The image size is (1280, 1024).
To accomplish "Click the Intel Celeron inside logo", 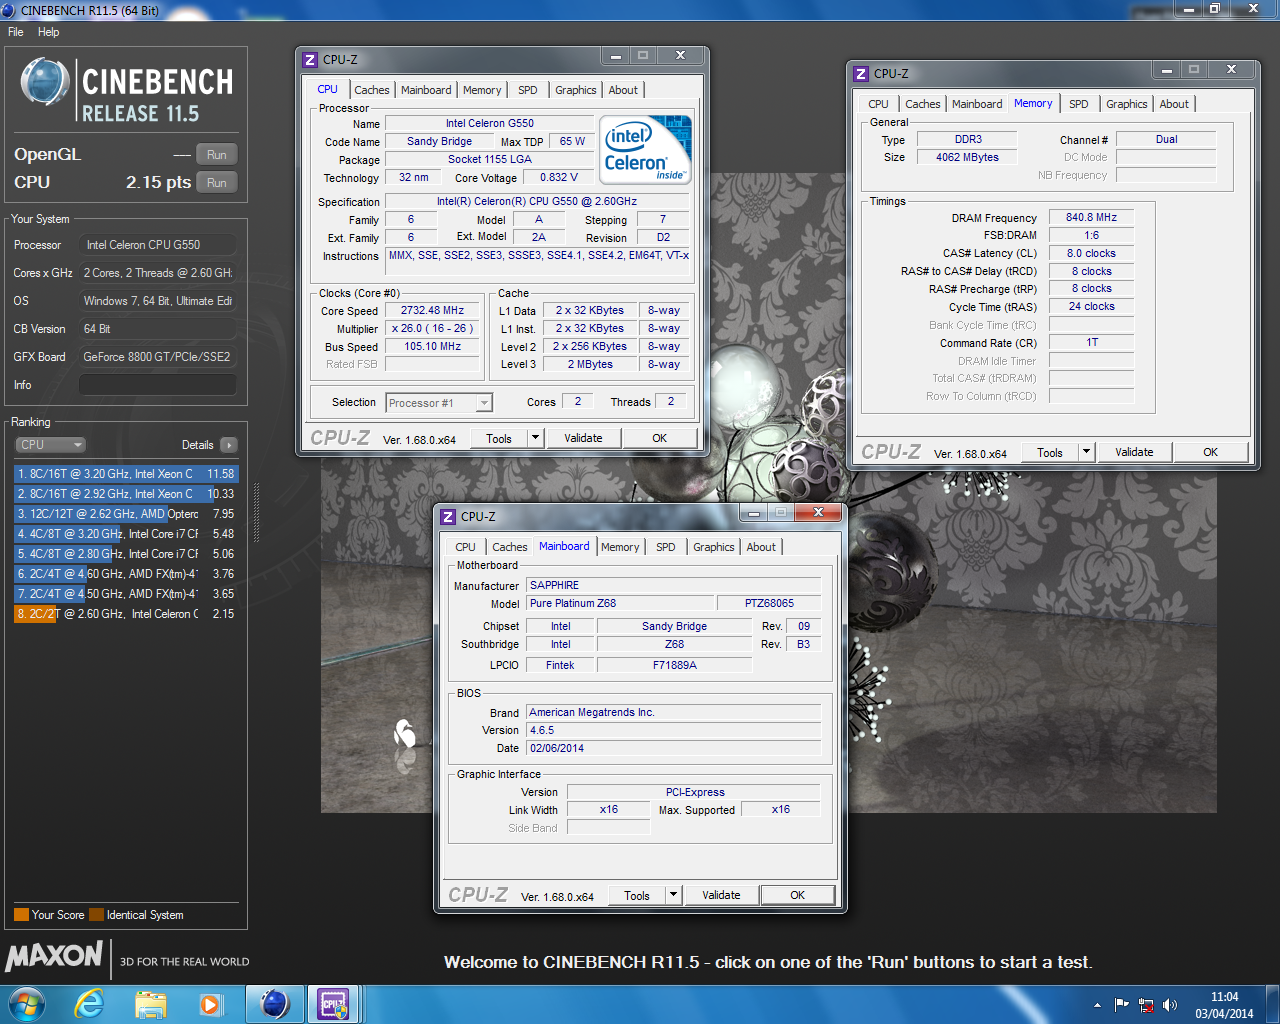I will click(x=648, y=148).
